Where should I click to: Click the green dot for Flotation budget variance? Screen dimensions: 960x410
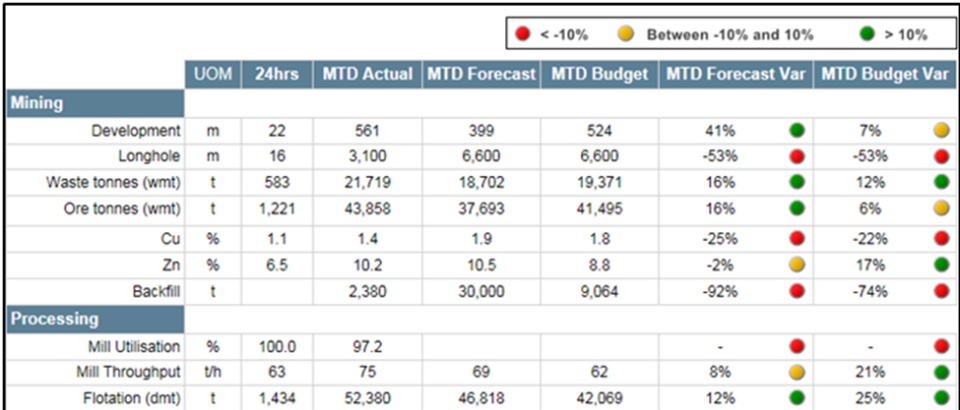pos(941,398)
